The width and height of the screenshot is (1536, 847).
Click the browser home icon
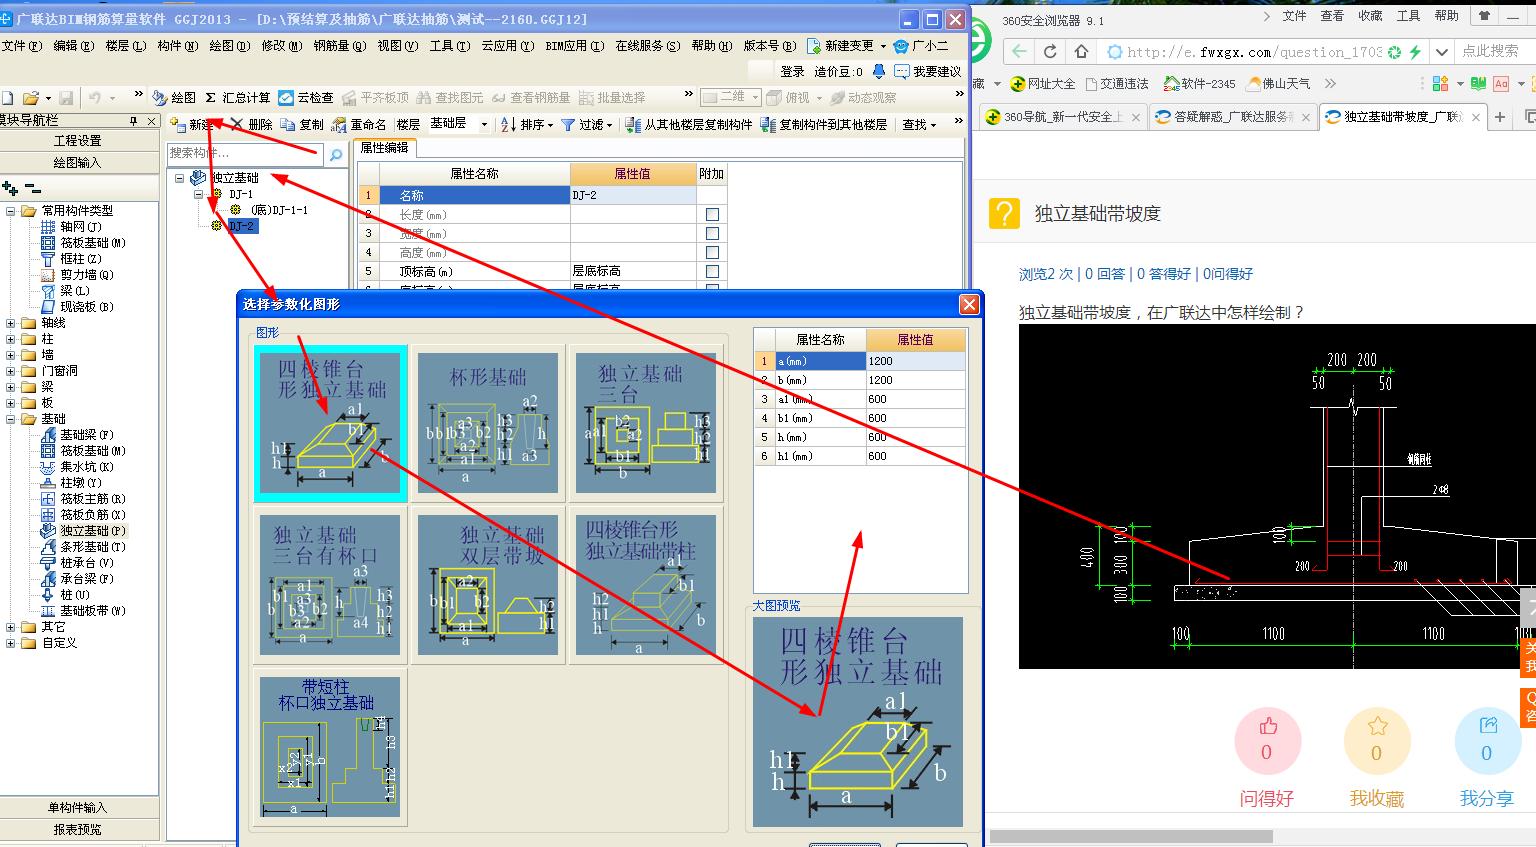[1081, 52]
